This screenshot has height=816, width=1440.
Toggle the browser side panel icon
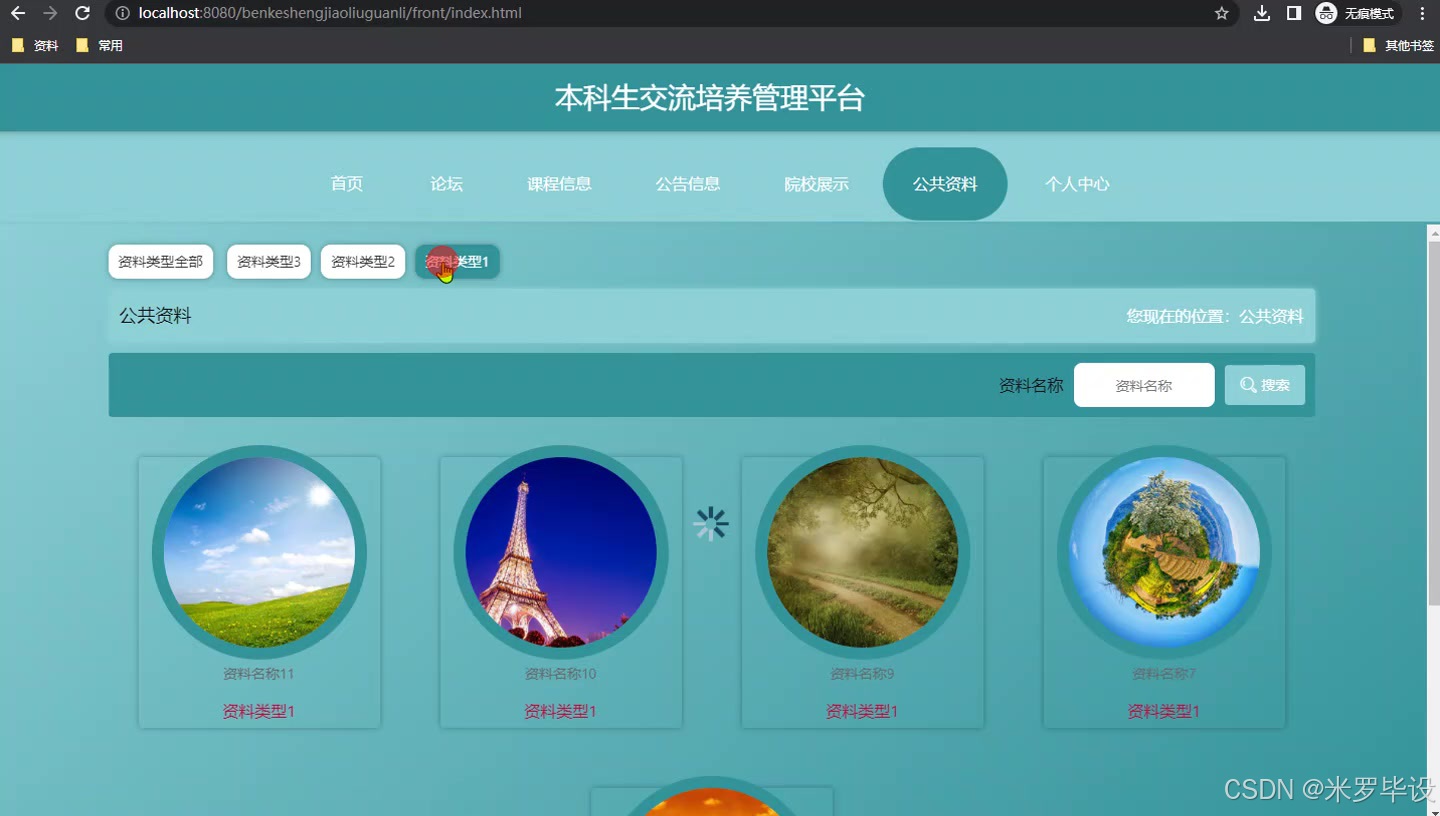click(1293, 13)
